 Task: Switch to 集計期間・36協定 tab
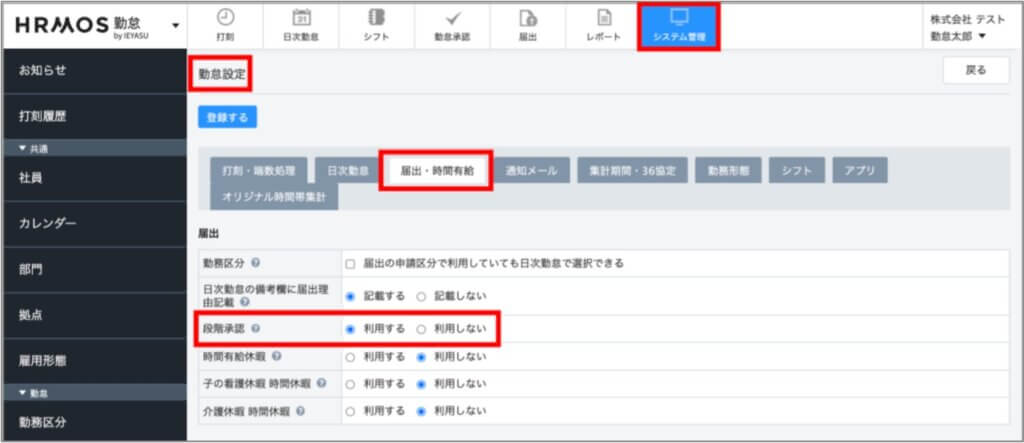coord(631,171)
